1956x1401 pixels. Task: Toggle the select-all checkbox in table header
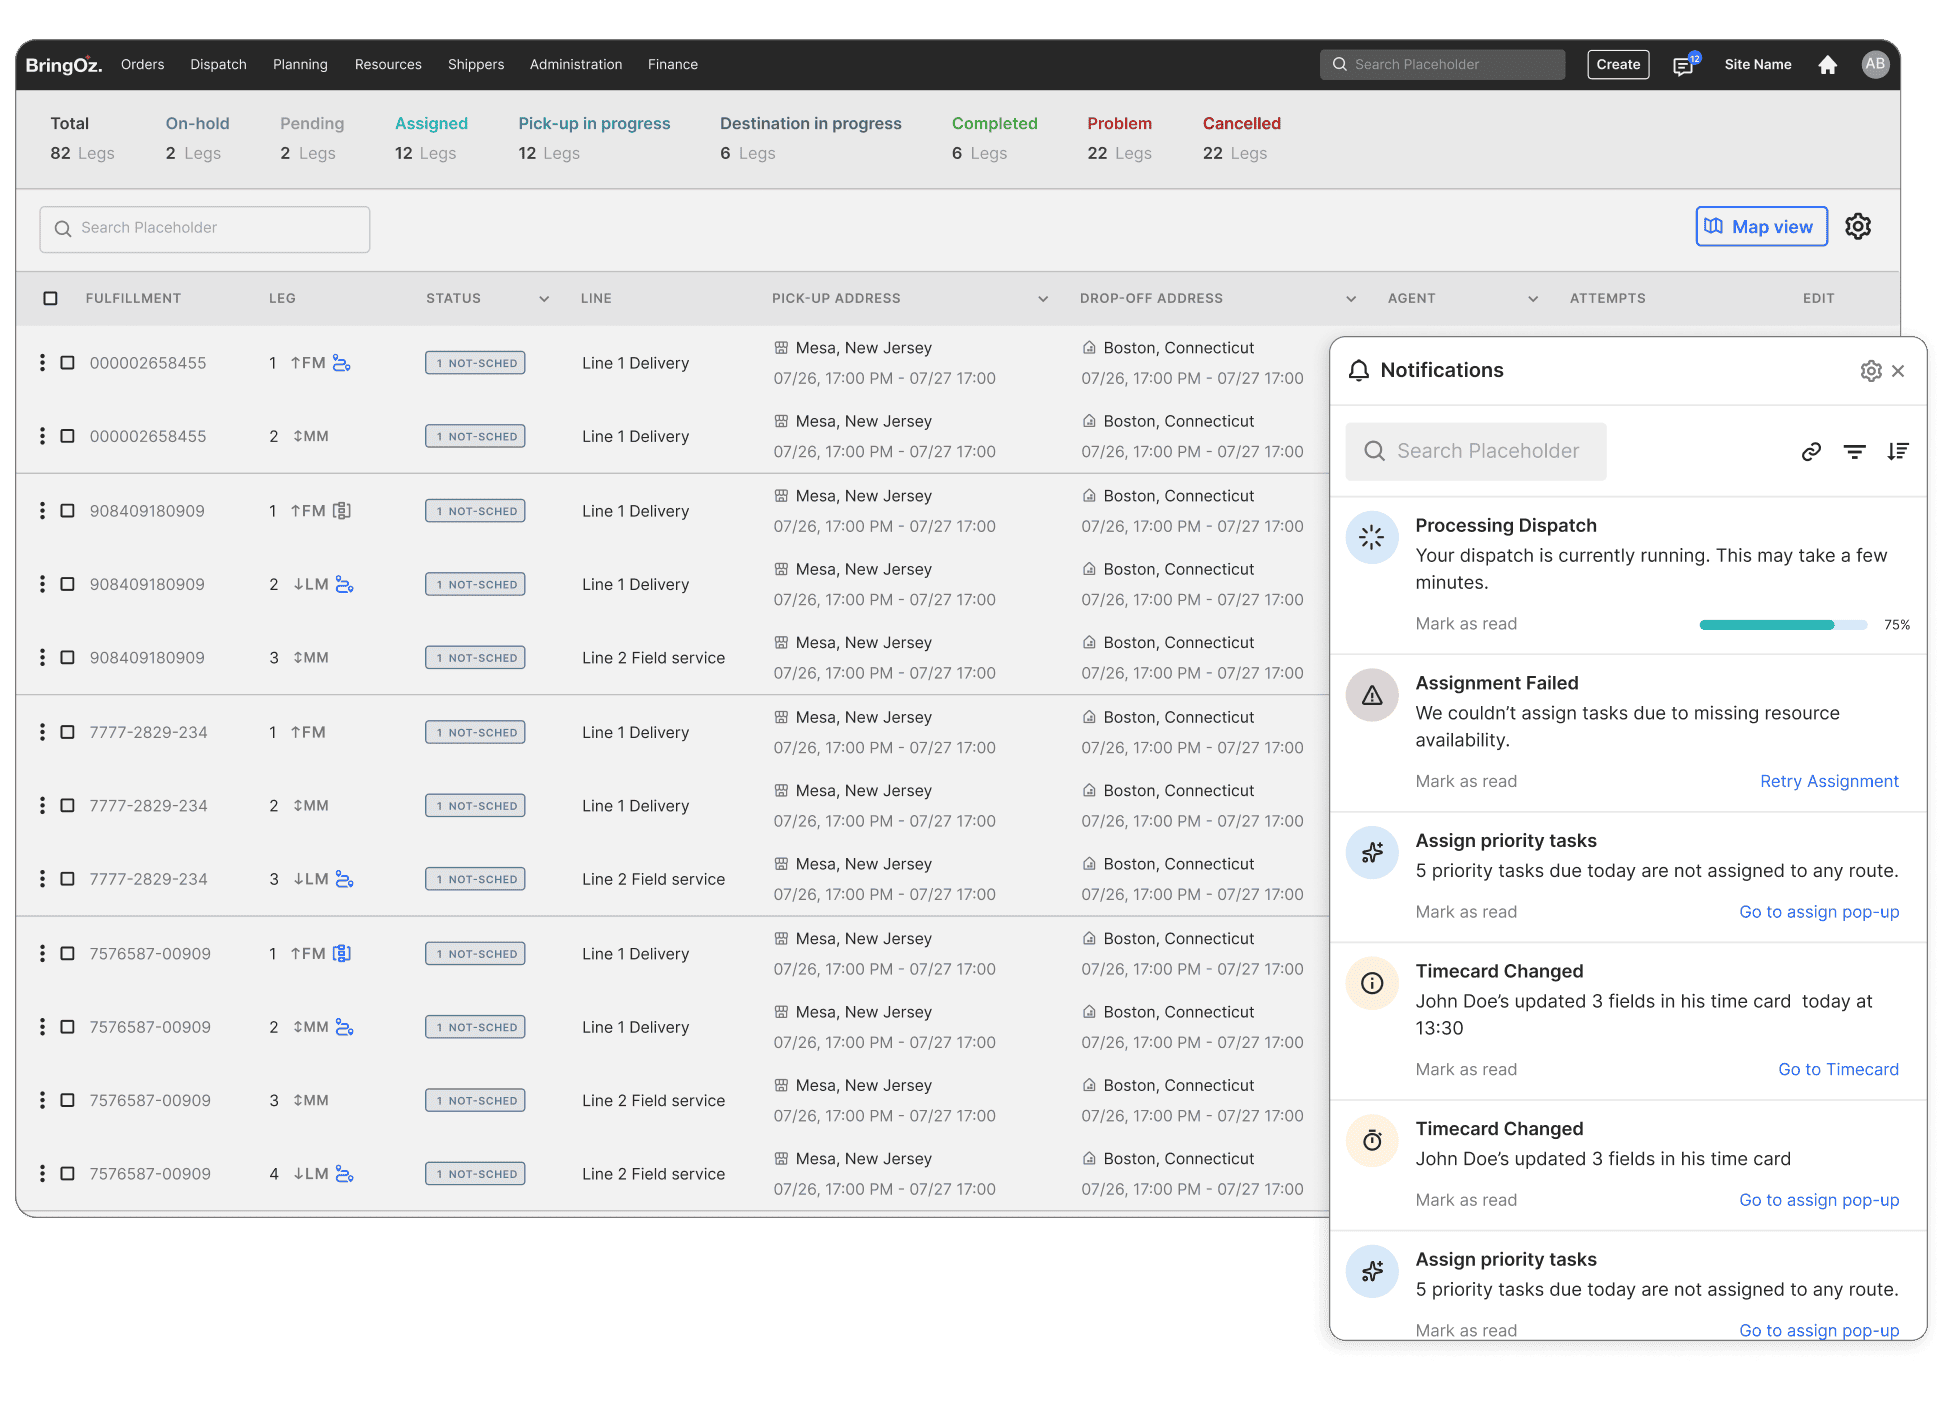51,299
